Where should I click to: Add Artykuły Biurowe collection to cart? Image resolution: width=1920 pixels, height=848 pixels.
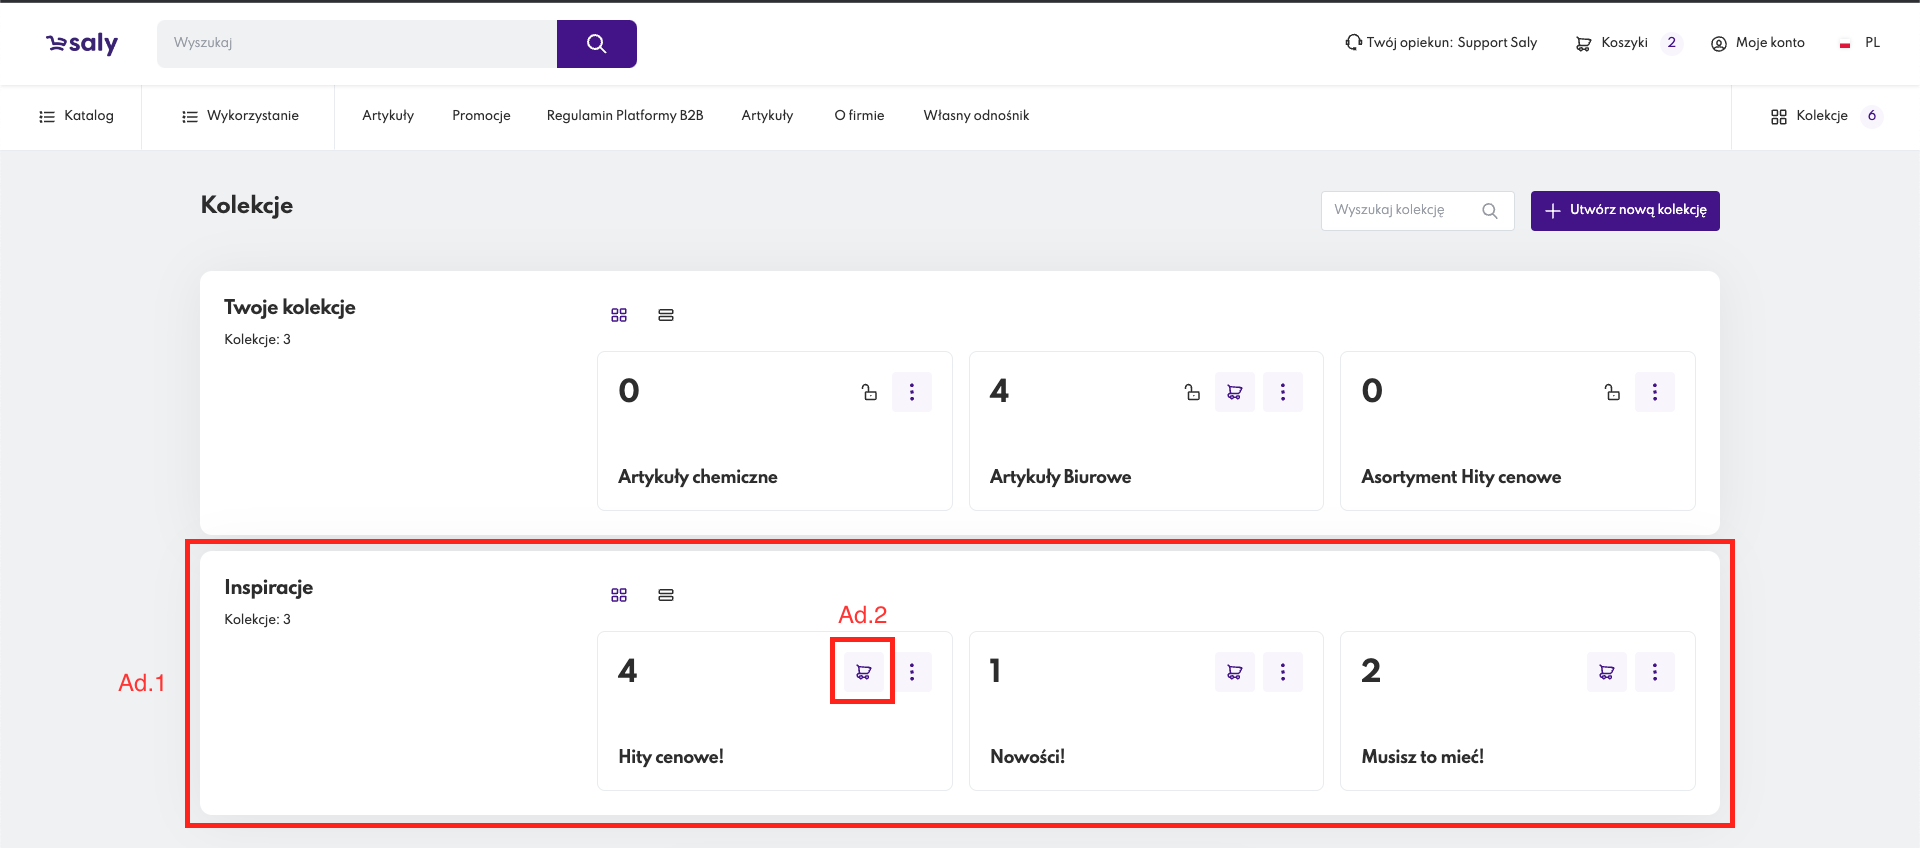[x=1234, y=392]
